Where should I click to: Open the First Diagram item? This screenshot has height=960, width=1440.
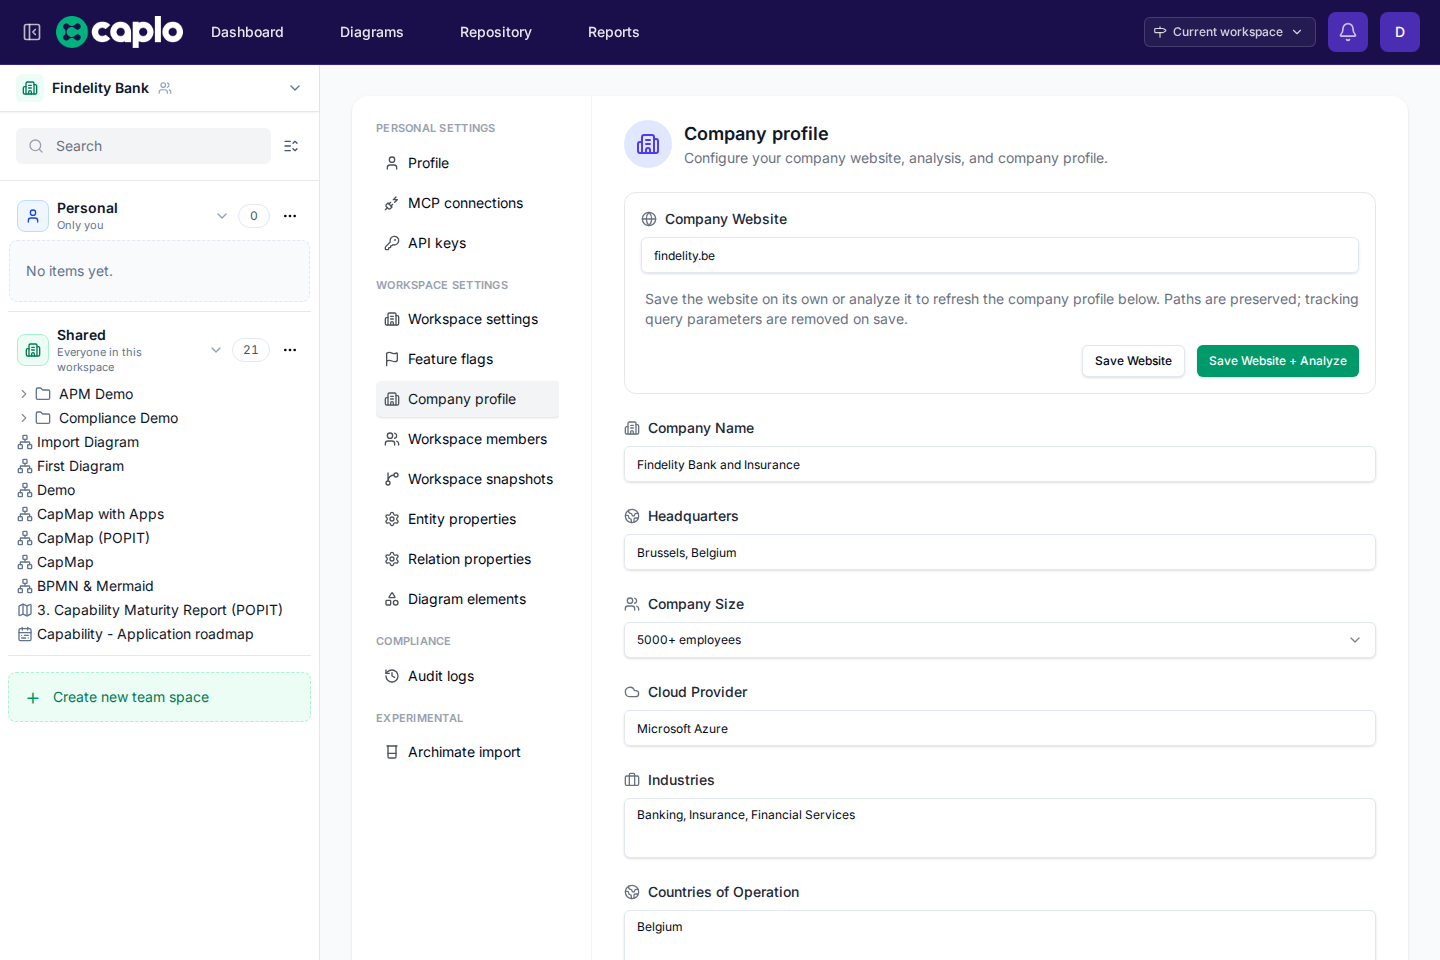click(80, 466)
